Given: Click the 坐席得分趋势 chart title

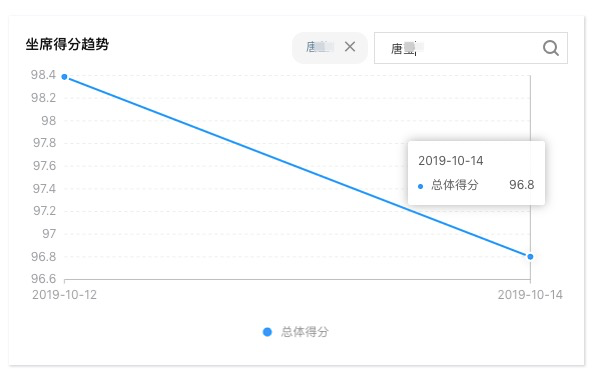Looking at the screenshot, I should pos(67,44).
